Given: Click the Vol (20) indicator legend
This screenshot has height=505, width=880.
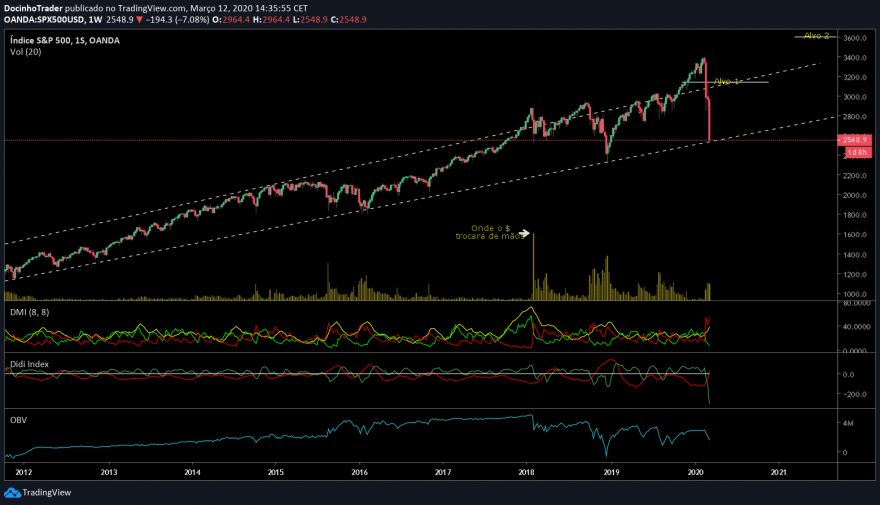Looking at the screenshot, I should coord(25,52).
